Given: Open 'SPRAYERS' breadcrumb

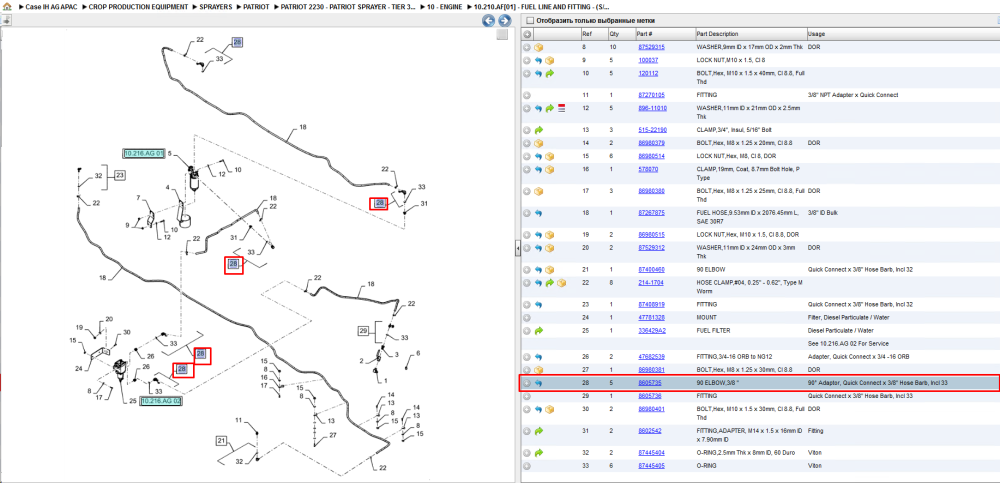Looking at the screenshot, I should [214, 6].
